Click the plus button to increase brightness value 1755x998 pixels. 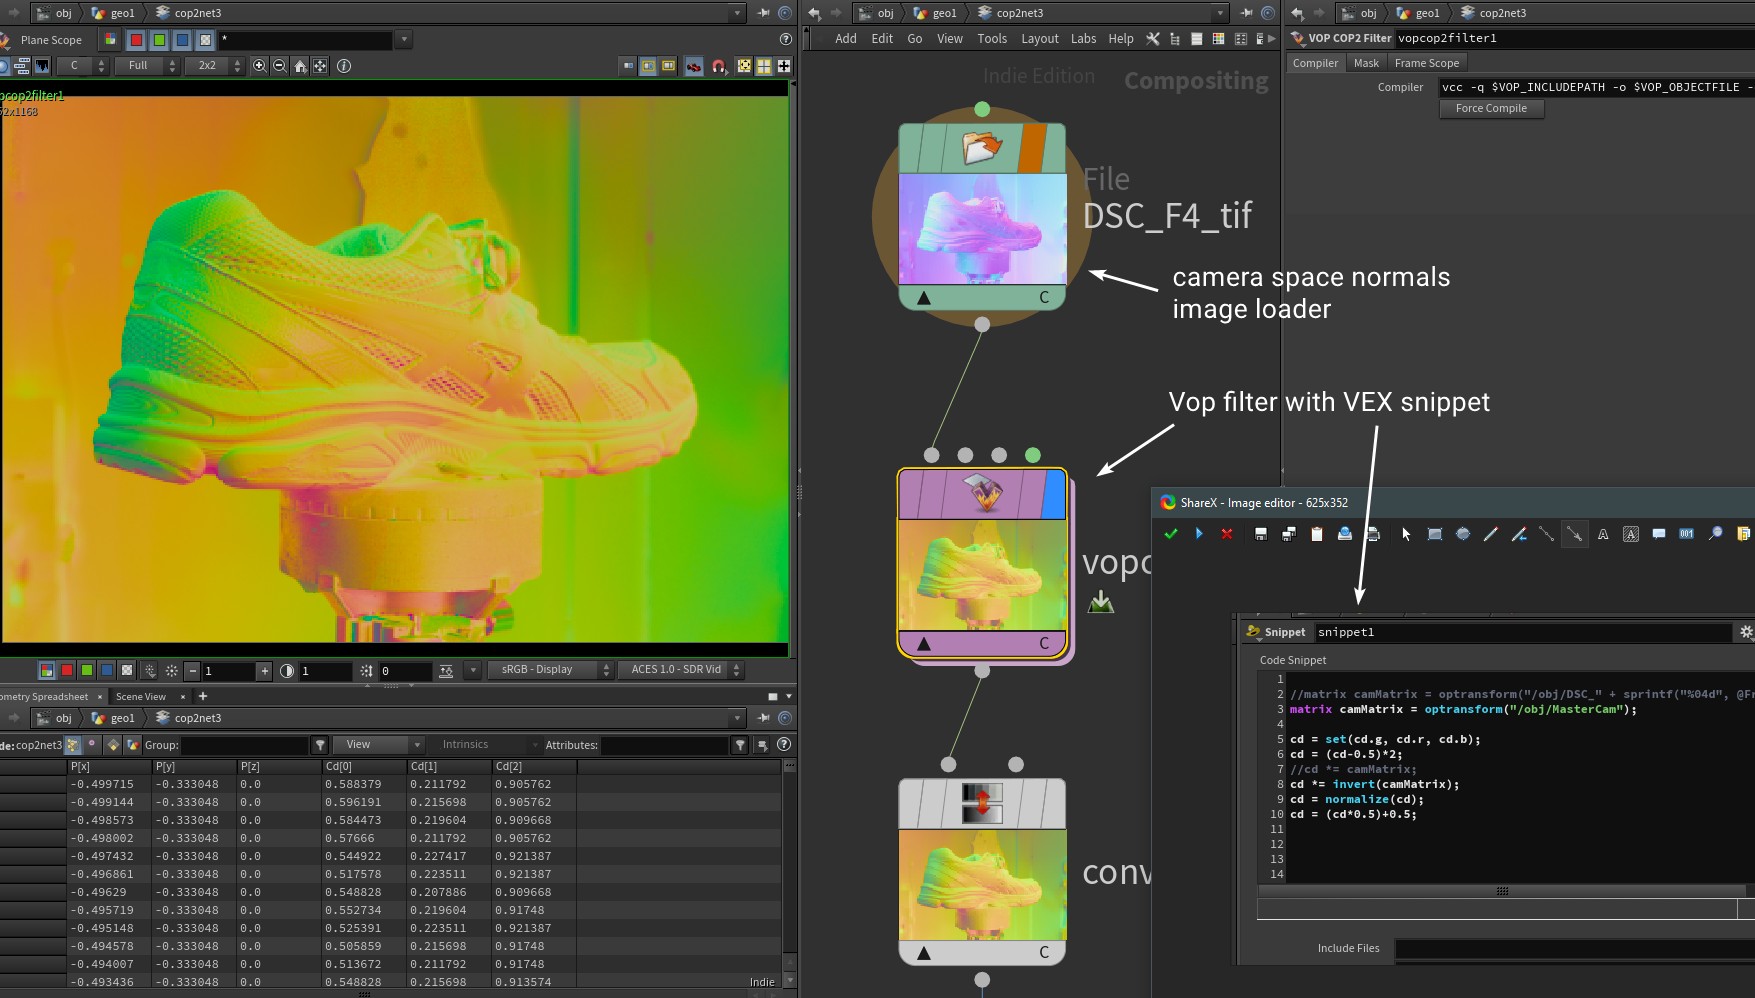(264, 671)
